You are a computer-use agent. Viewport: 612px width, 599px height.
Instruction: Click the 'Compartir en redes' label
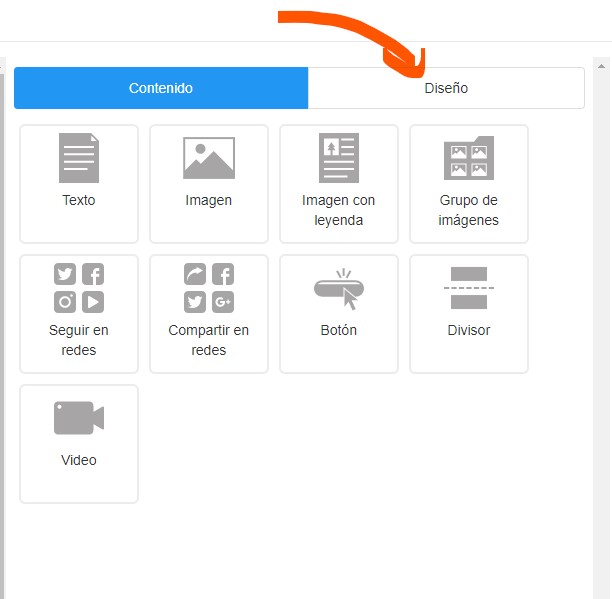pyautogui.click(x=209, y=340)
